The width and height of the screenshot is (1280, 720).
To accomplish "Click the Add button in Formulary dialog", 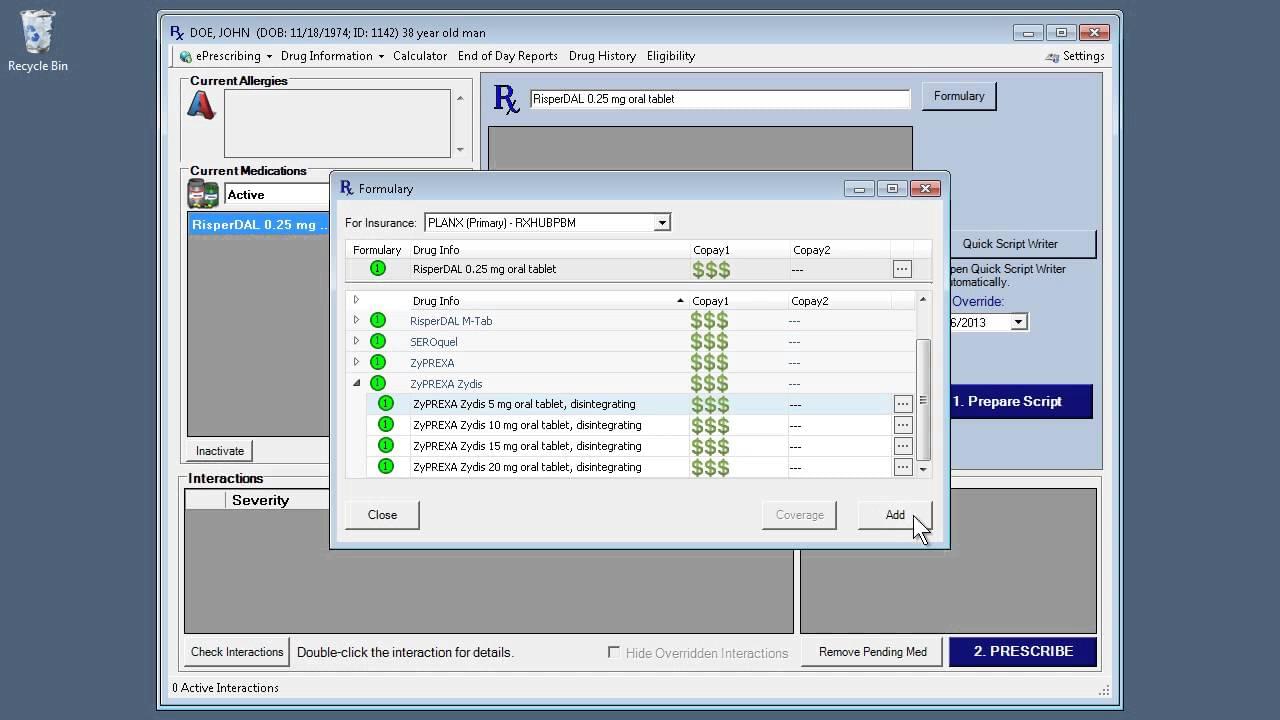I will 894,515.
